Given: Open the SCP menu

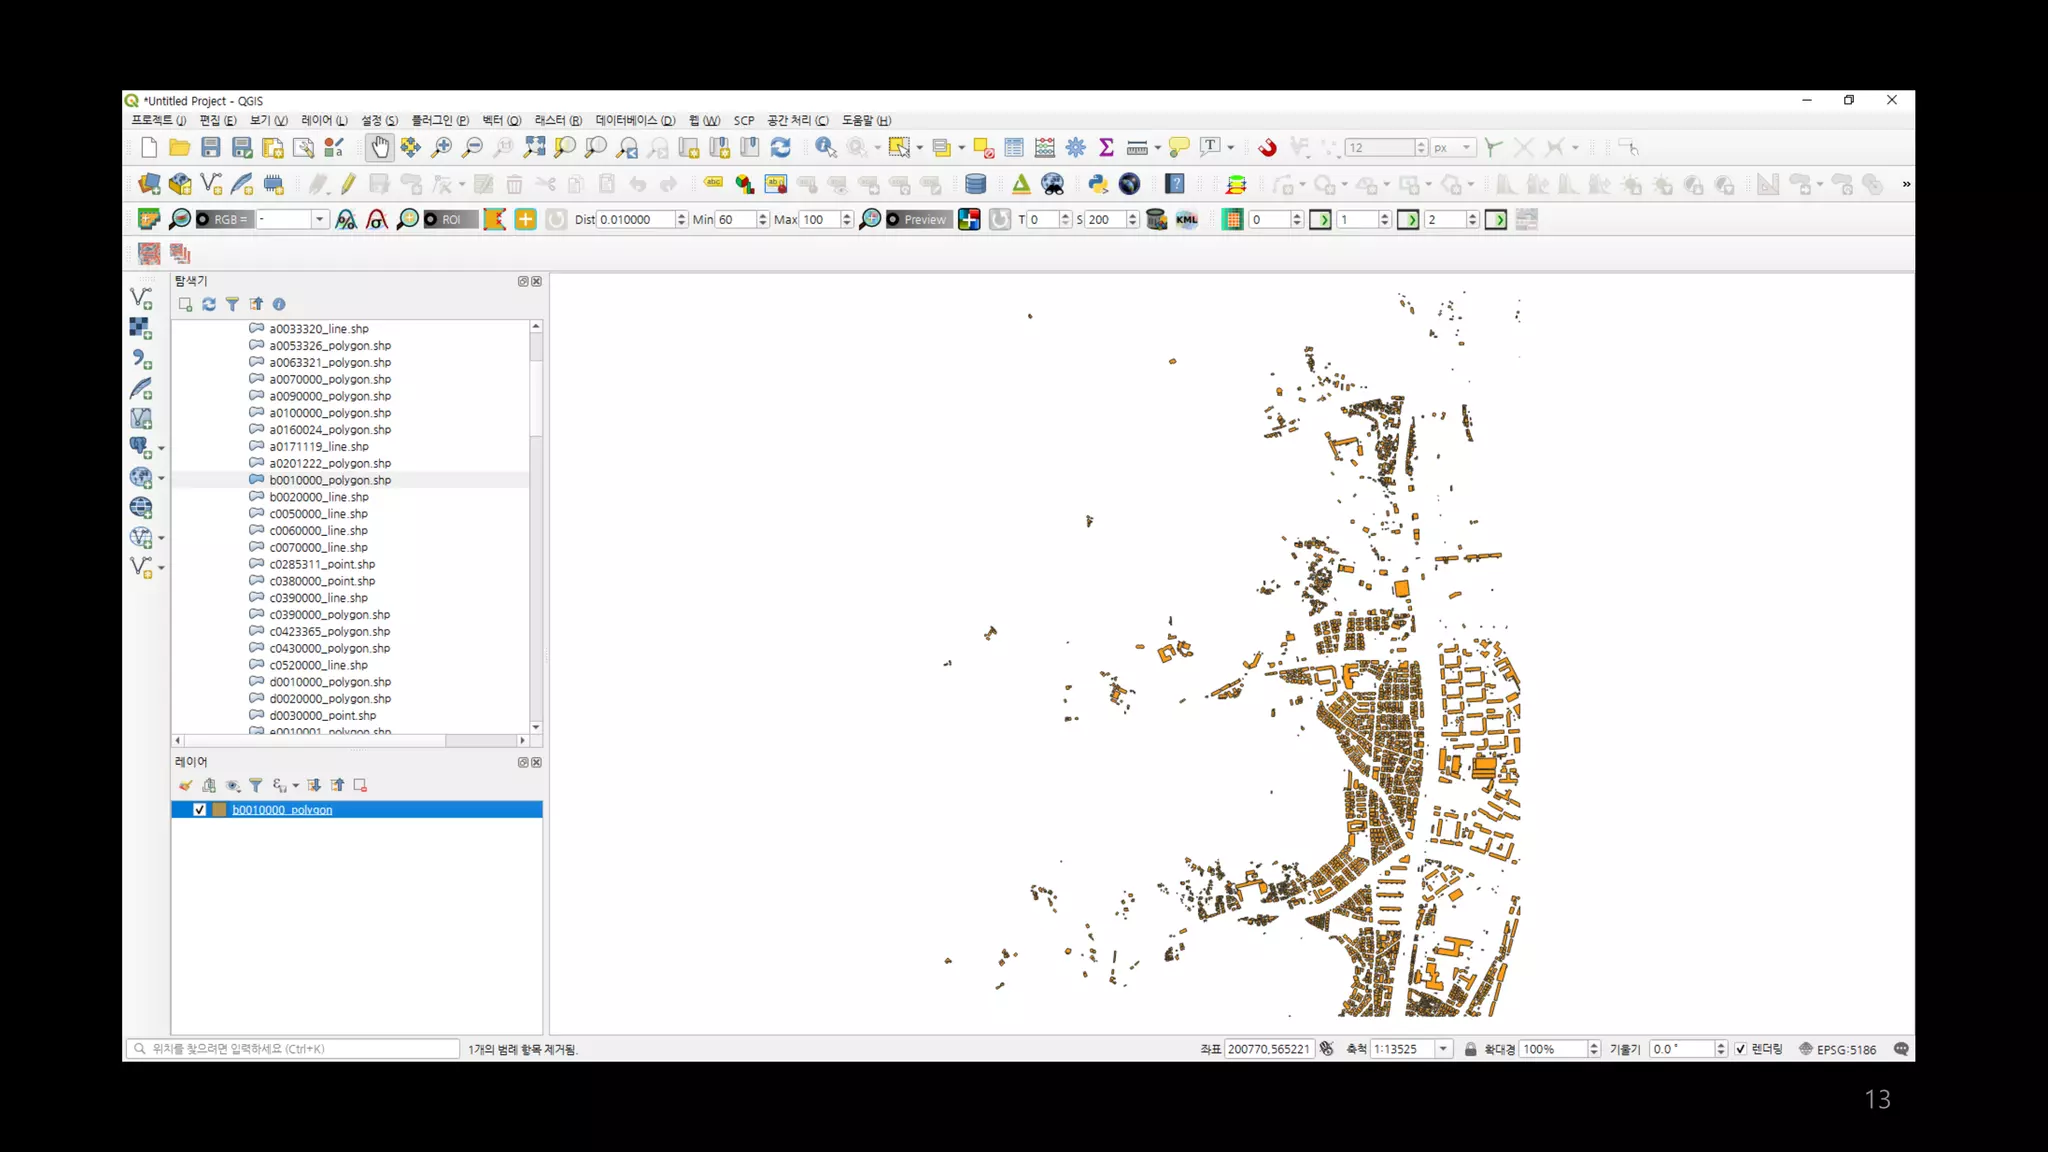Looking at the screenshot, I should [x=744, y=120].
